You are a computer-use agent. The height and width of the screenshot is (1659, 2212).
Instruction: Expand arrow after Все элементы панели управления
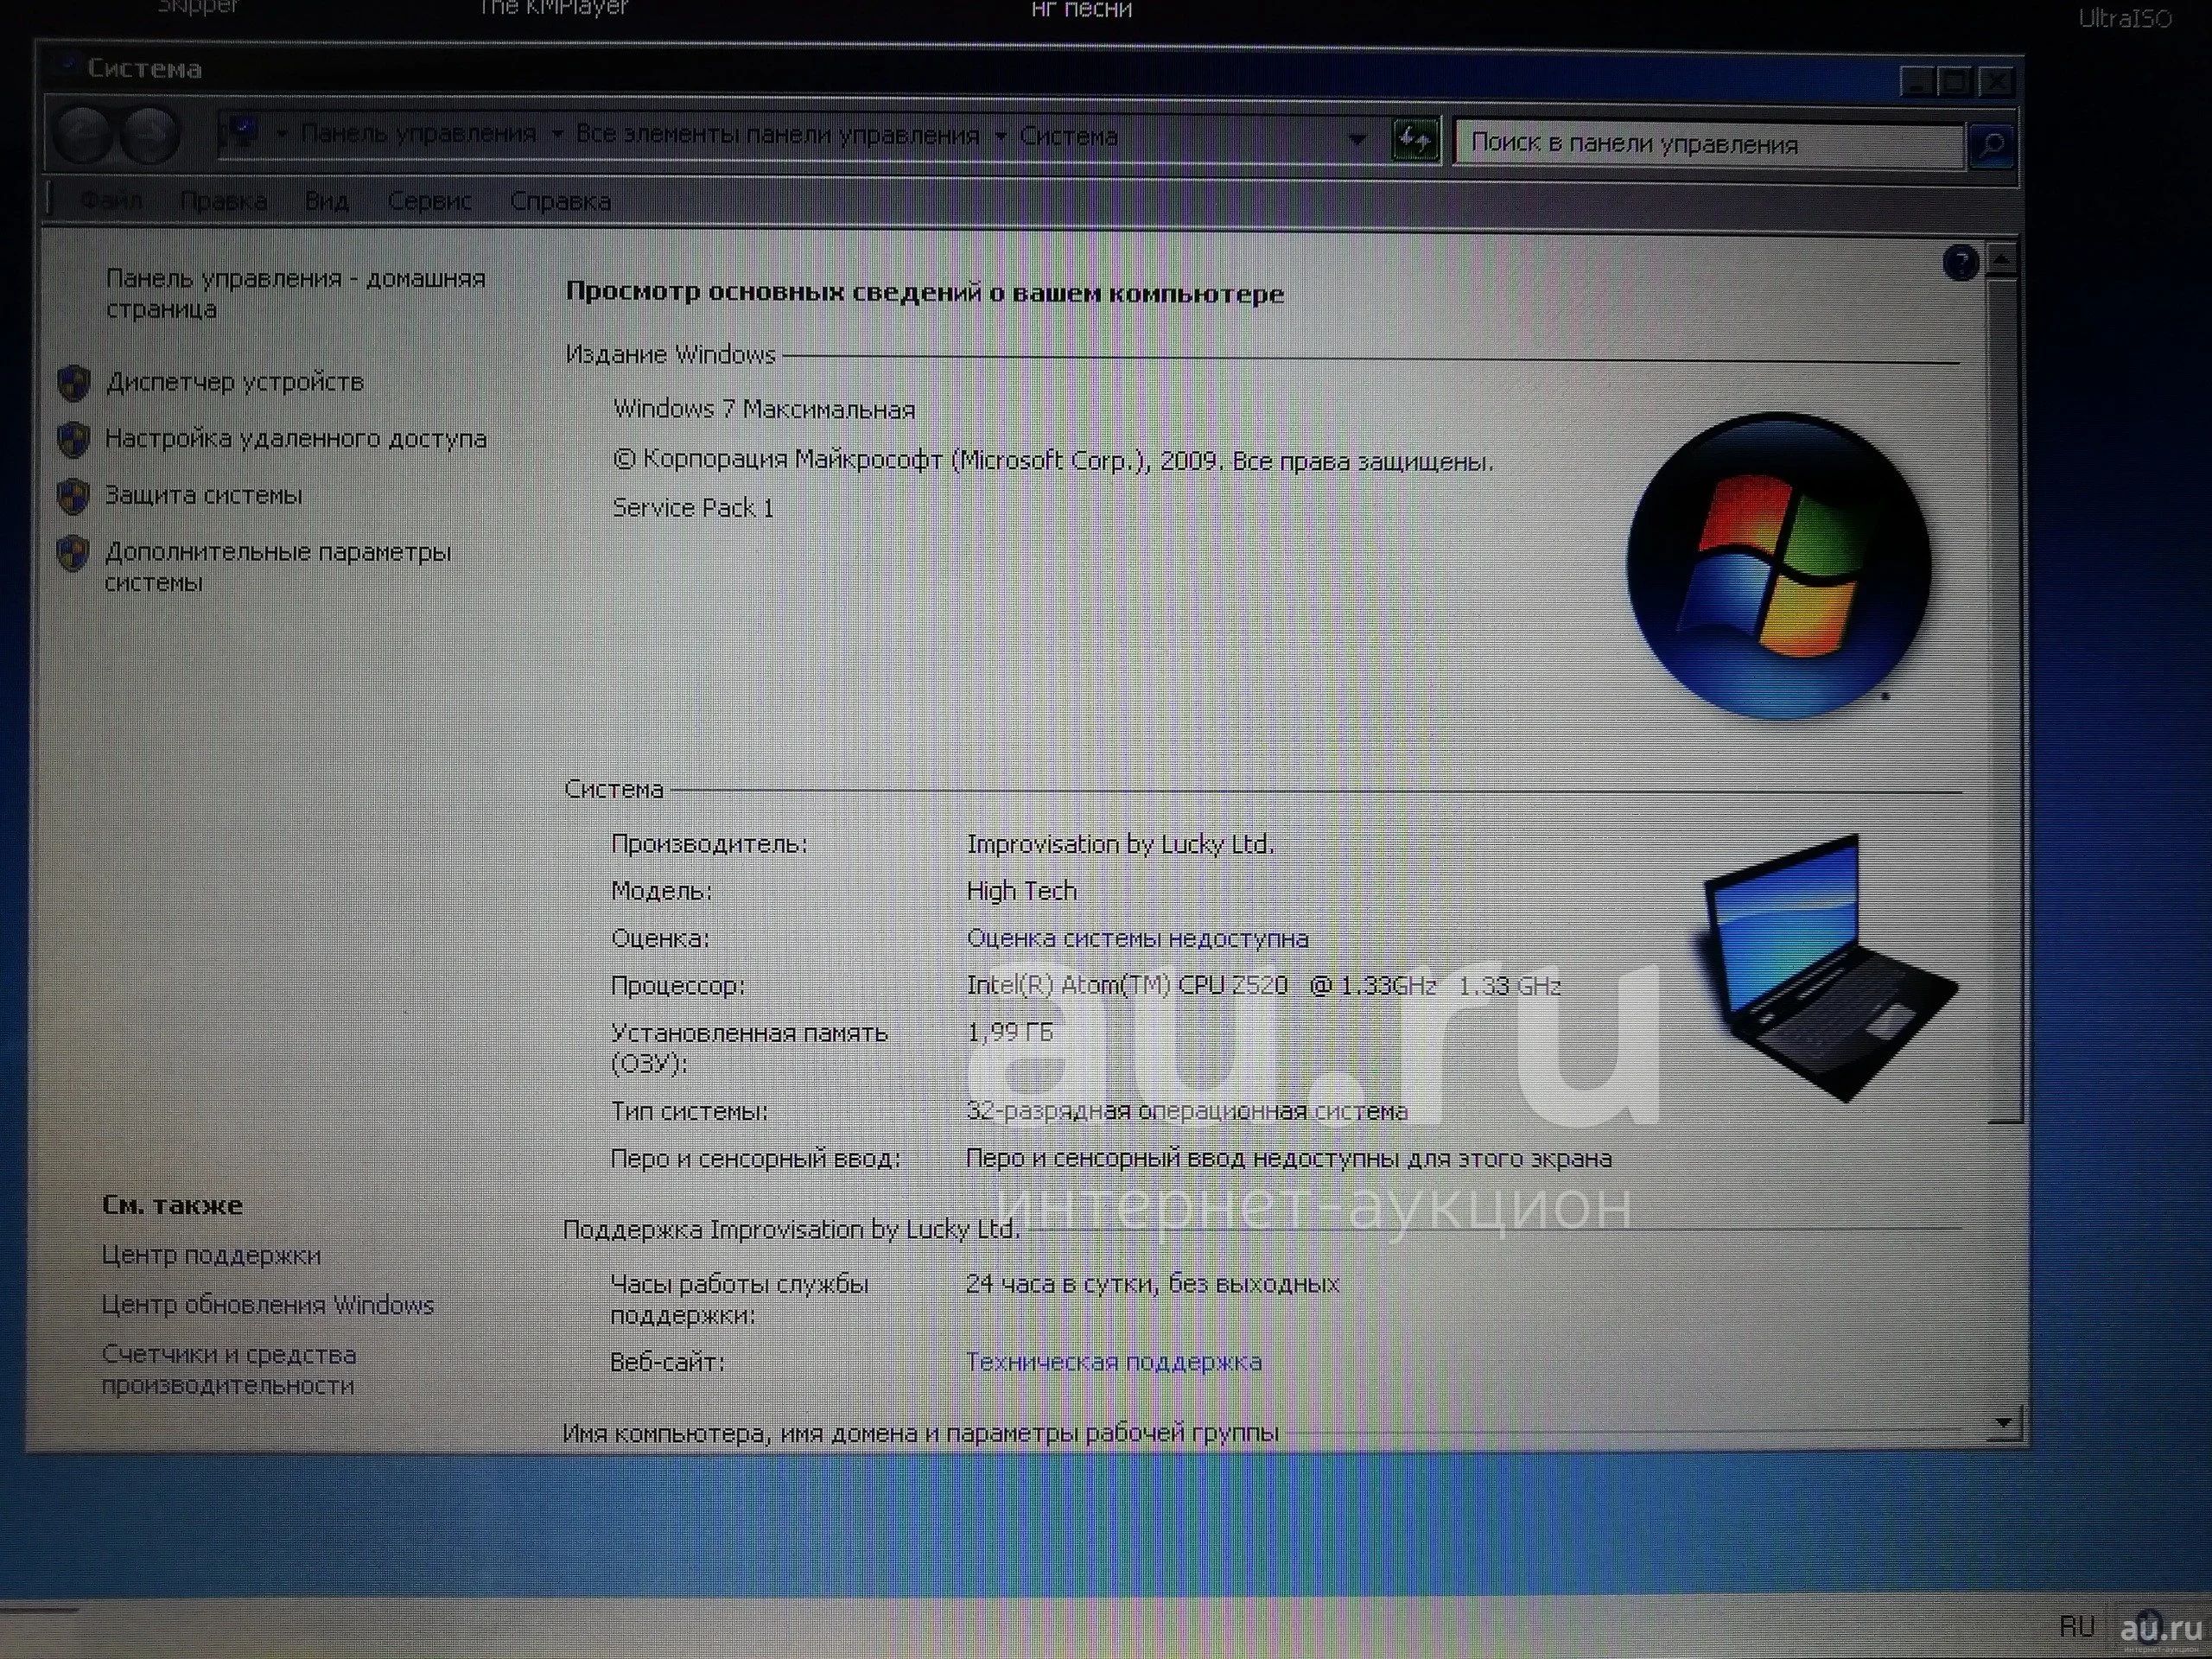point(1000,135)
